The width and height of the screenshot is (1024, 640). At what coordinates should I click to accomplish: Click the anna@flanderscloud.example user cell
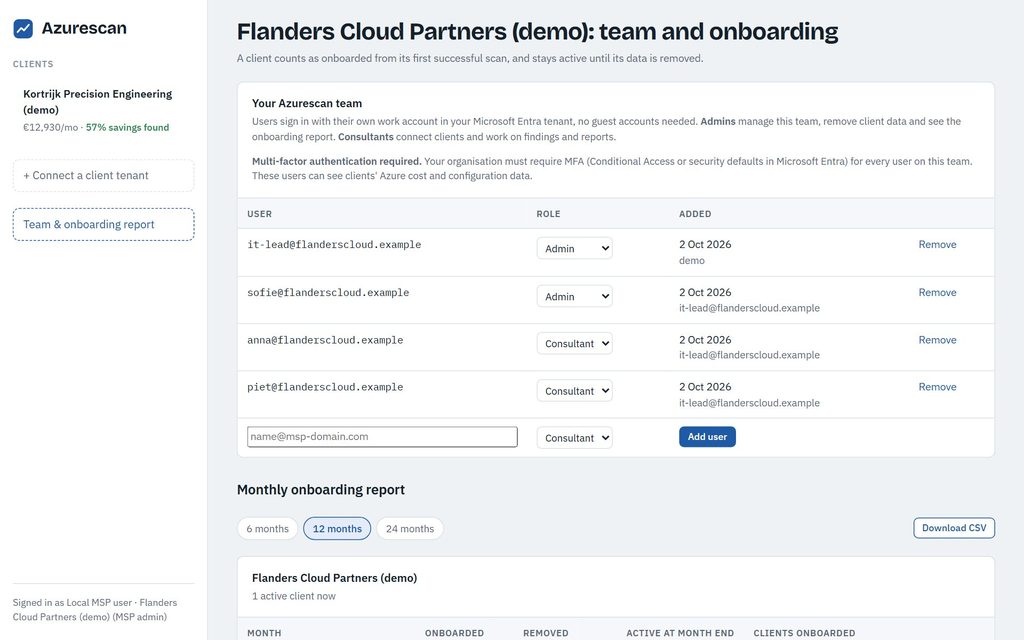click(325, 340)
